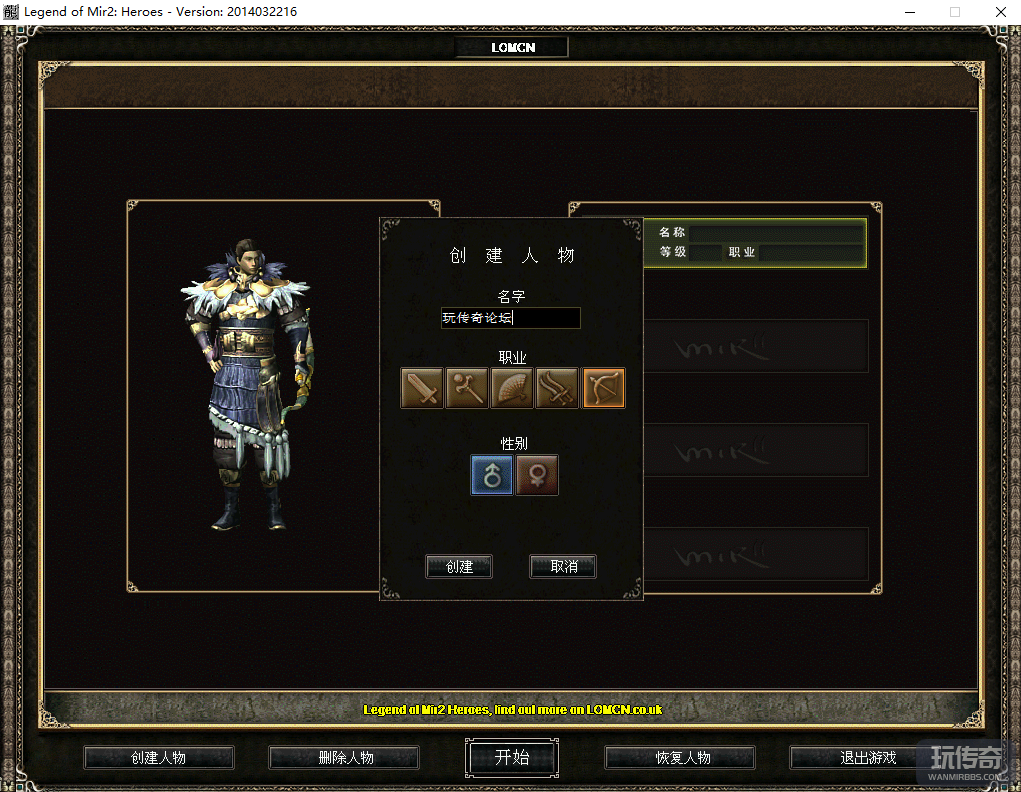Viewport: 1021px width, 792px height.
Task: Confirm with the 创建 button
Action: [x=459, y=567]
